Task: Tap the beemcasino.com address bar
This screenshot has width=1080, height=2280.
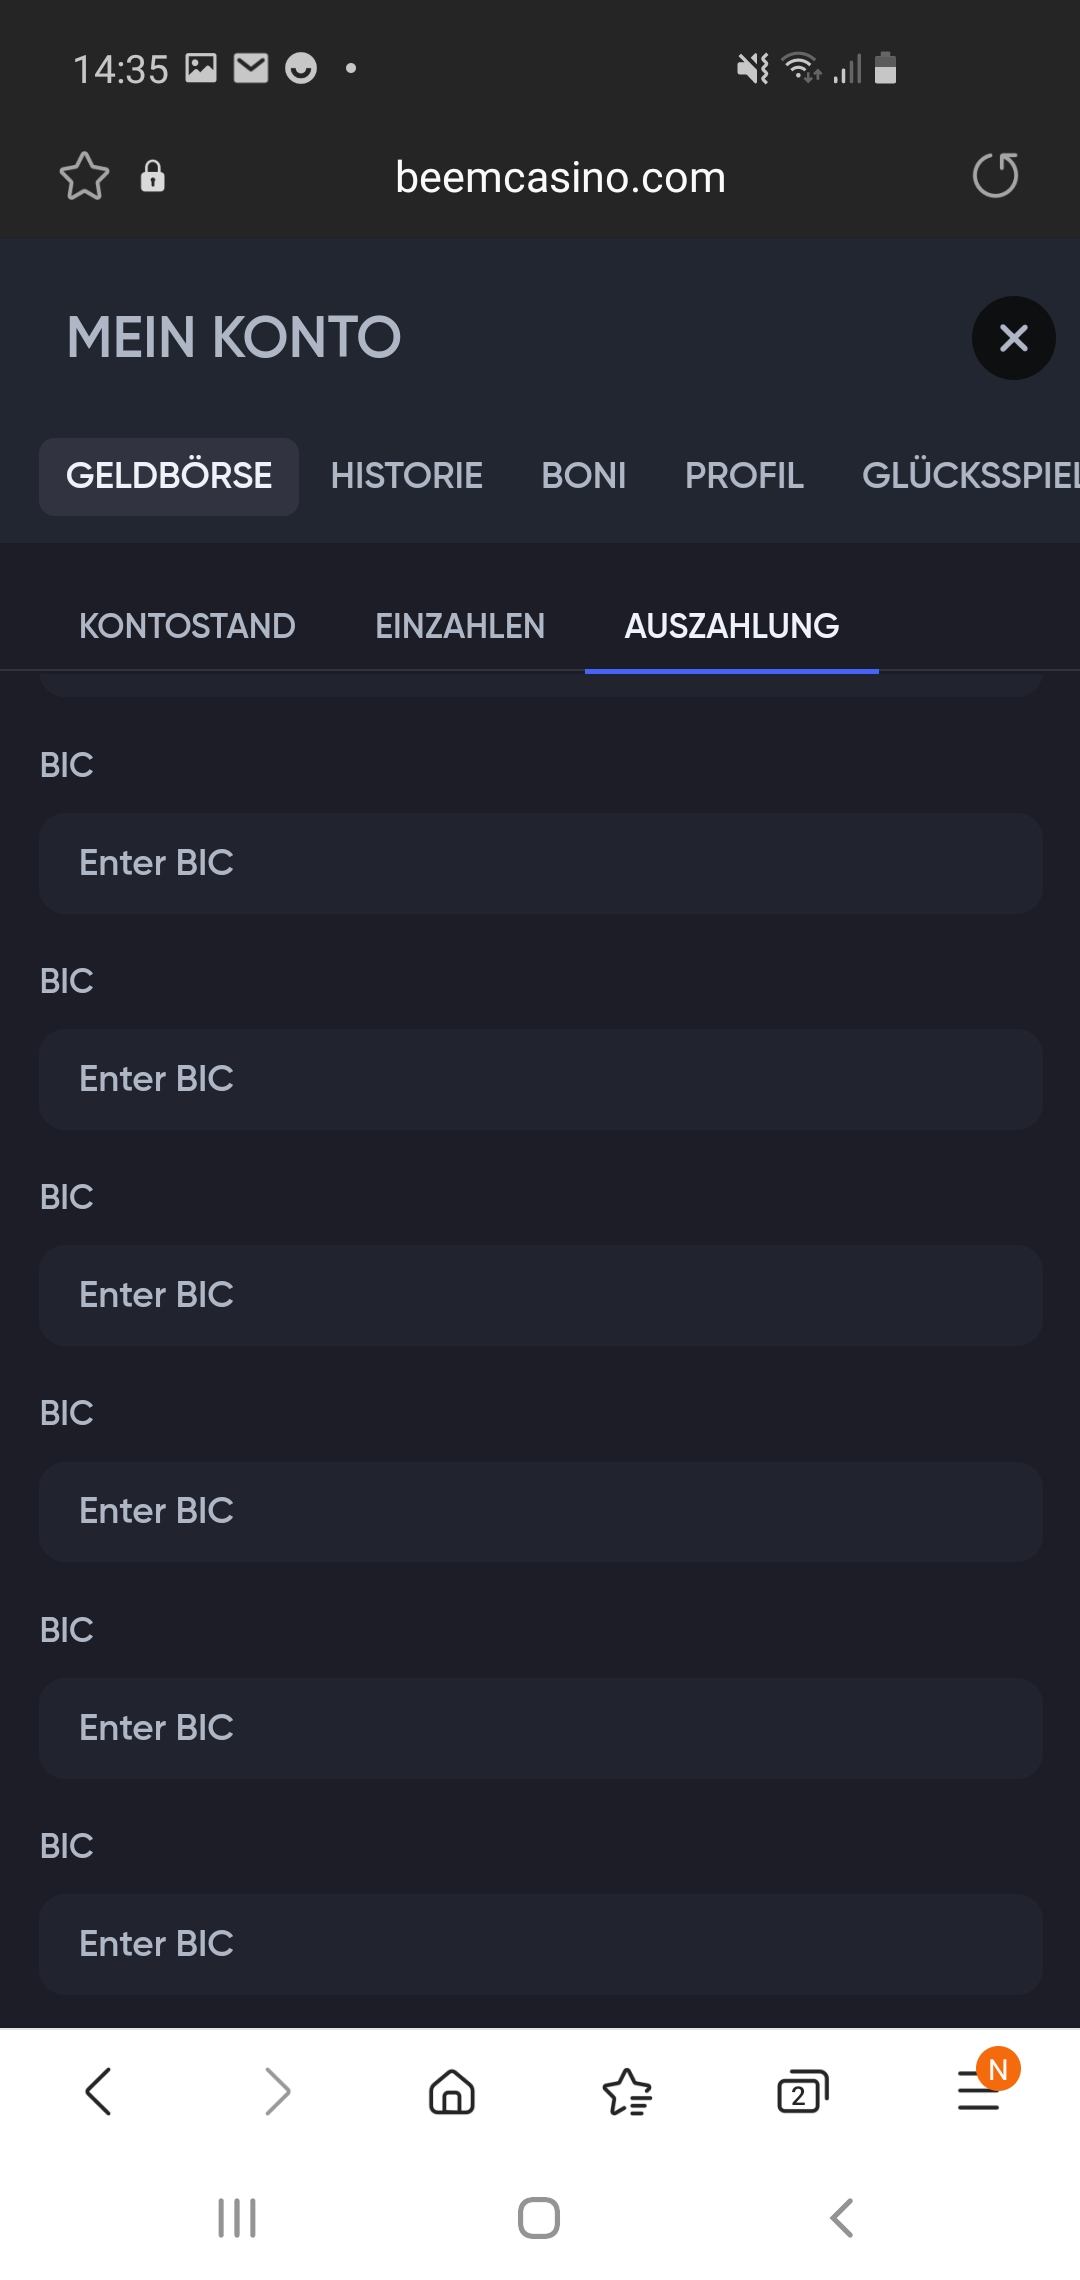Action: click(x=560, y=177)
